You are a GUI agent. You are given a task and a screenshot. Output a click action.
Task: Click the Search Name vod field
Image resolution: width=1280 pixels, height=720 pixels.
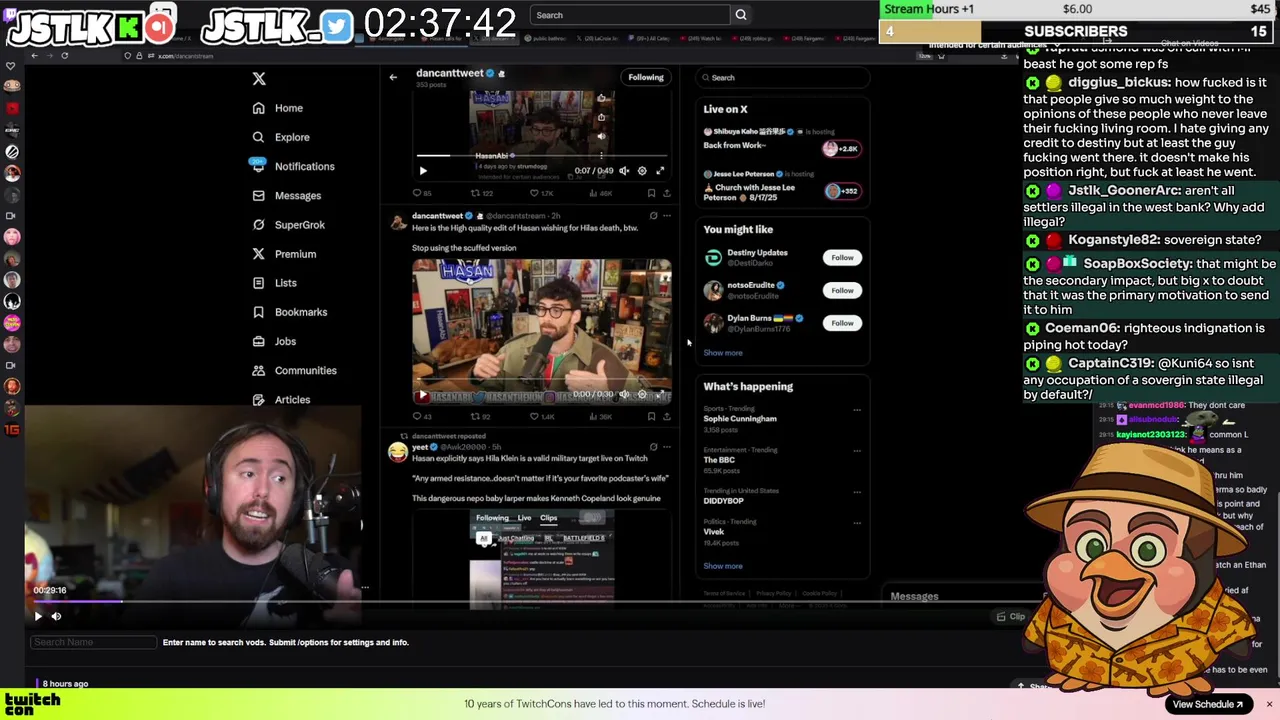point(94,642)
